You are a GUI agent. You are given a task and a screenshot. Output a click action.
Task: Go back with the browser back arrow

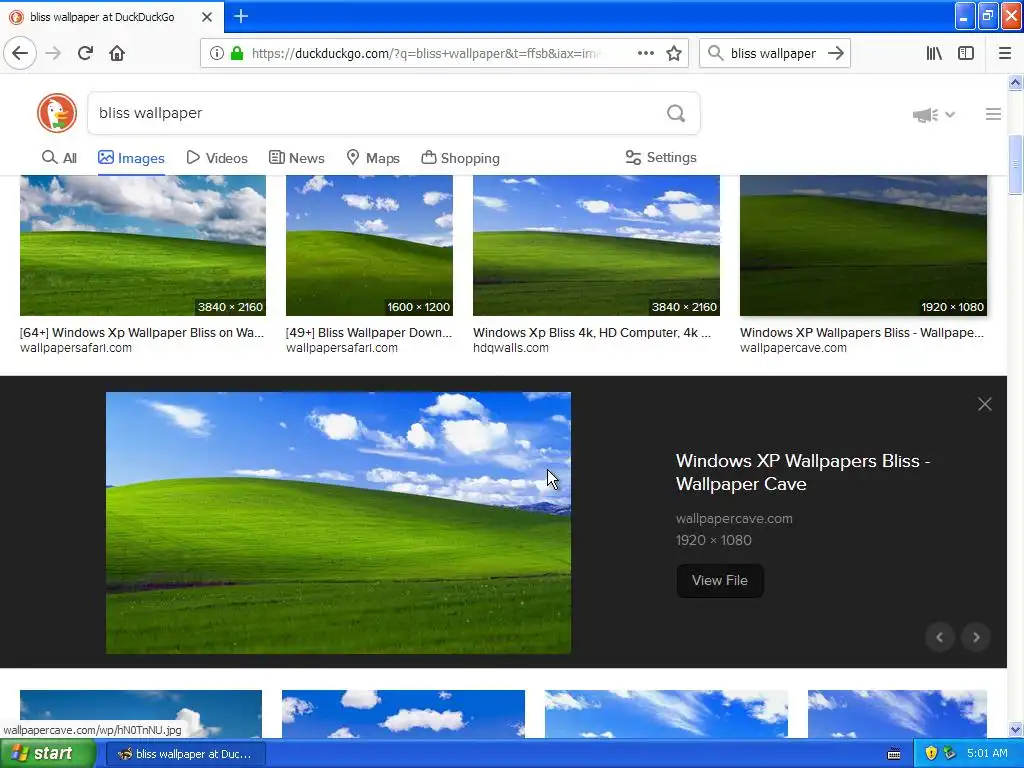tap(20, 53)
